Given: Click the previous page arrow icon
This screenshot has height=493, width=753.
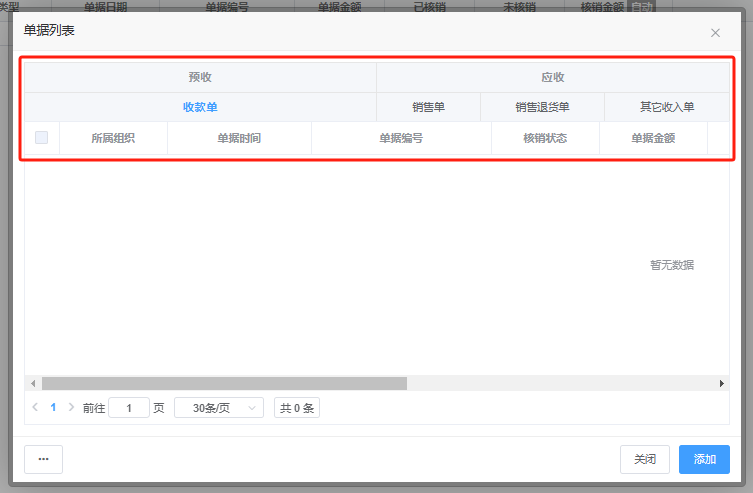Looking at the screenshot, I should pyautogui.click(x=36, y=407).
